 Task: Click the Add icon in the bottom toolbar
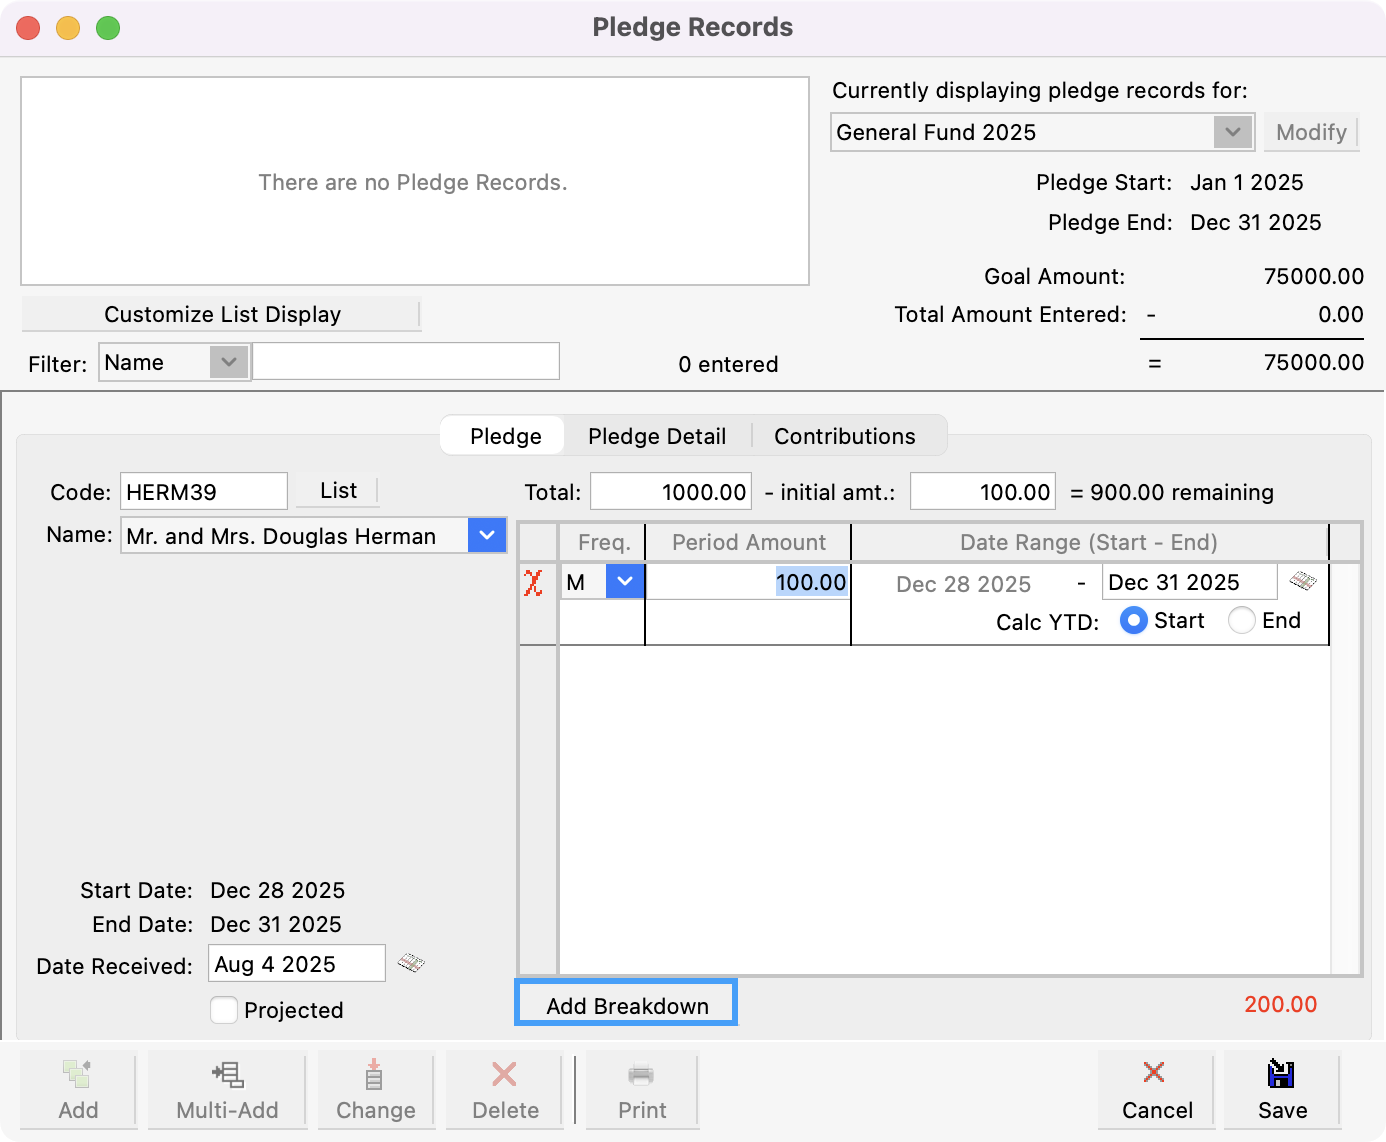[79, 1090]
